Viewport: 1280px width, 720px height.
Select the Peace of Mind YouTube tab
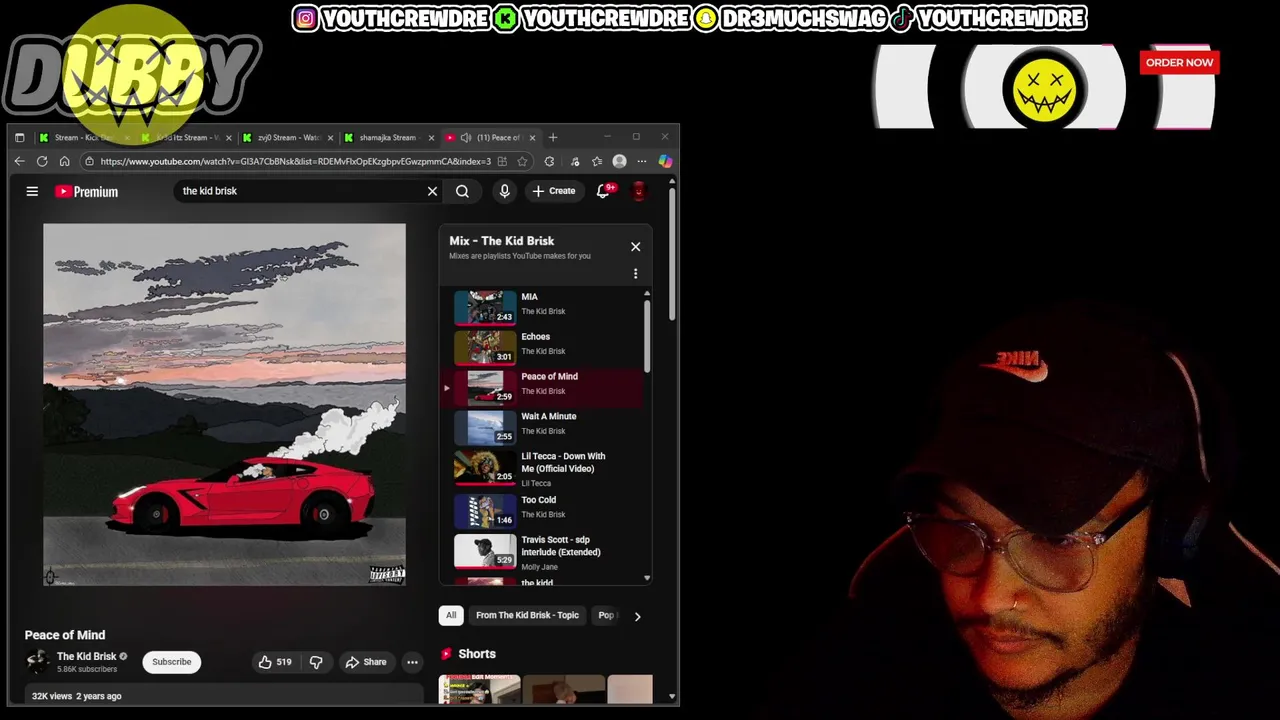pyautogui.click(x=490, y=137)
